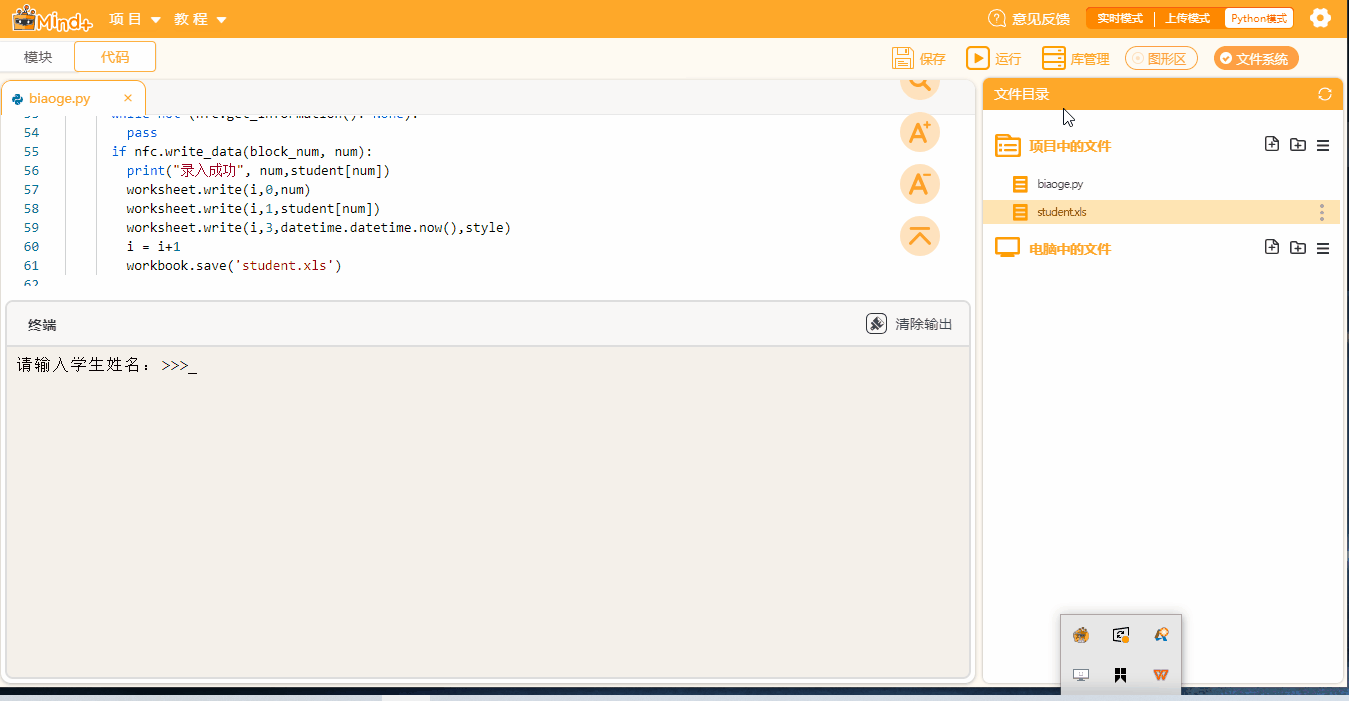Click 清除输出 to clear terminal
The height and width of the screenshot is (701, 1349).
click(909, 324)
